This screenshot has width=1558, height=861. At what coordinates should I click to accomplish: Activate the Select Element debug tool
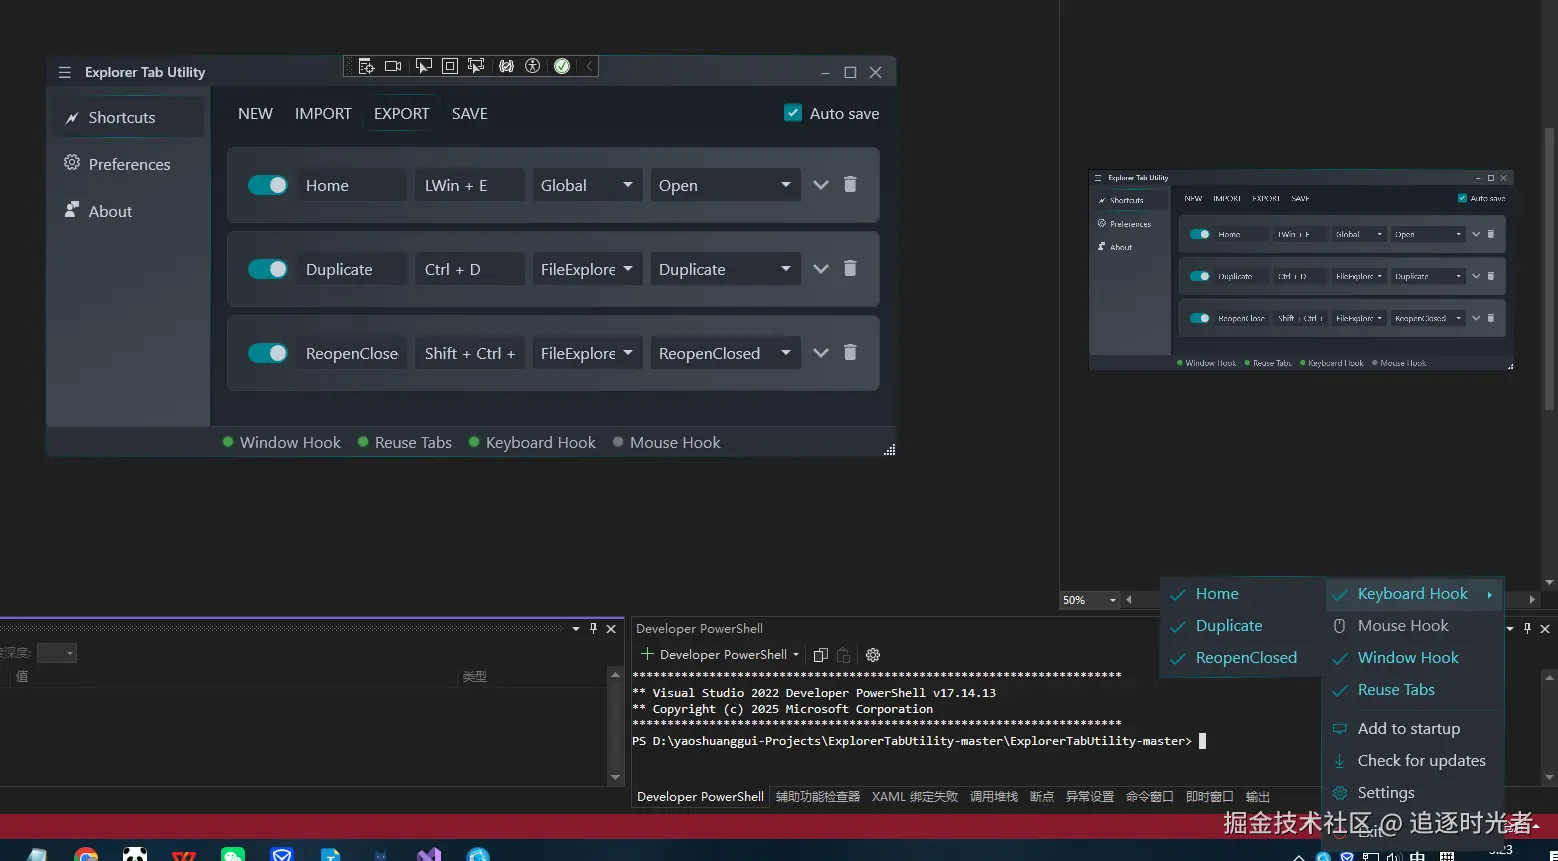pos(424,66)
